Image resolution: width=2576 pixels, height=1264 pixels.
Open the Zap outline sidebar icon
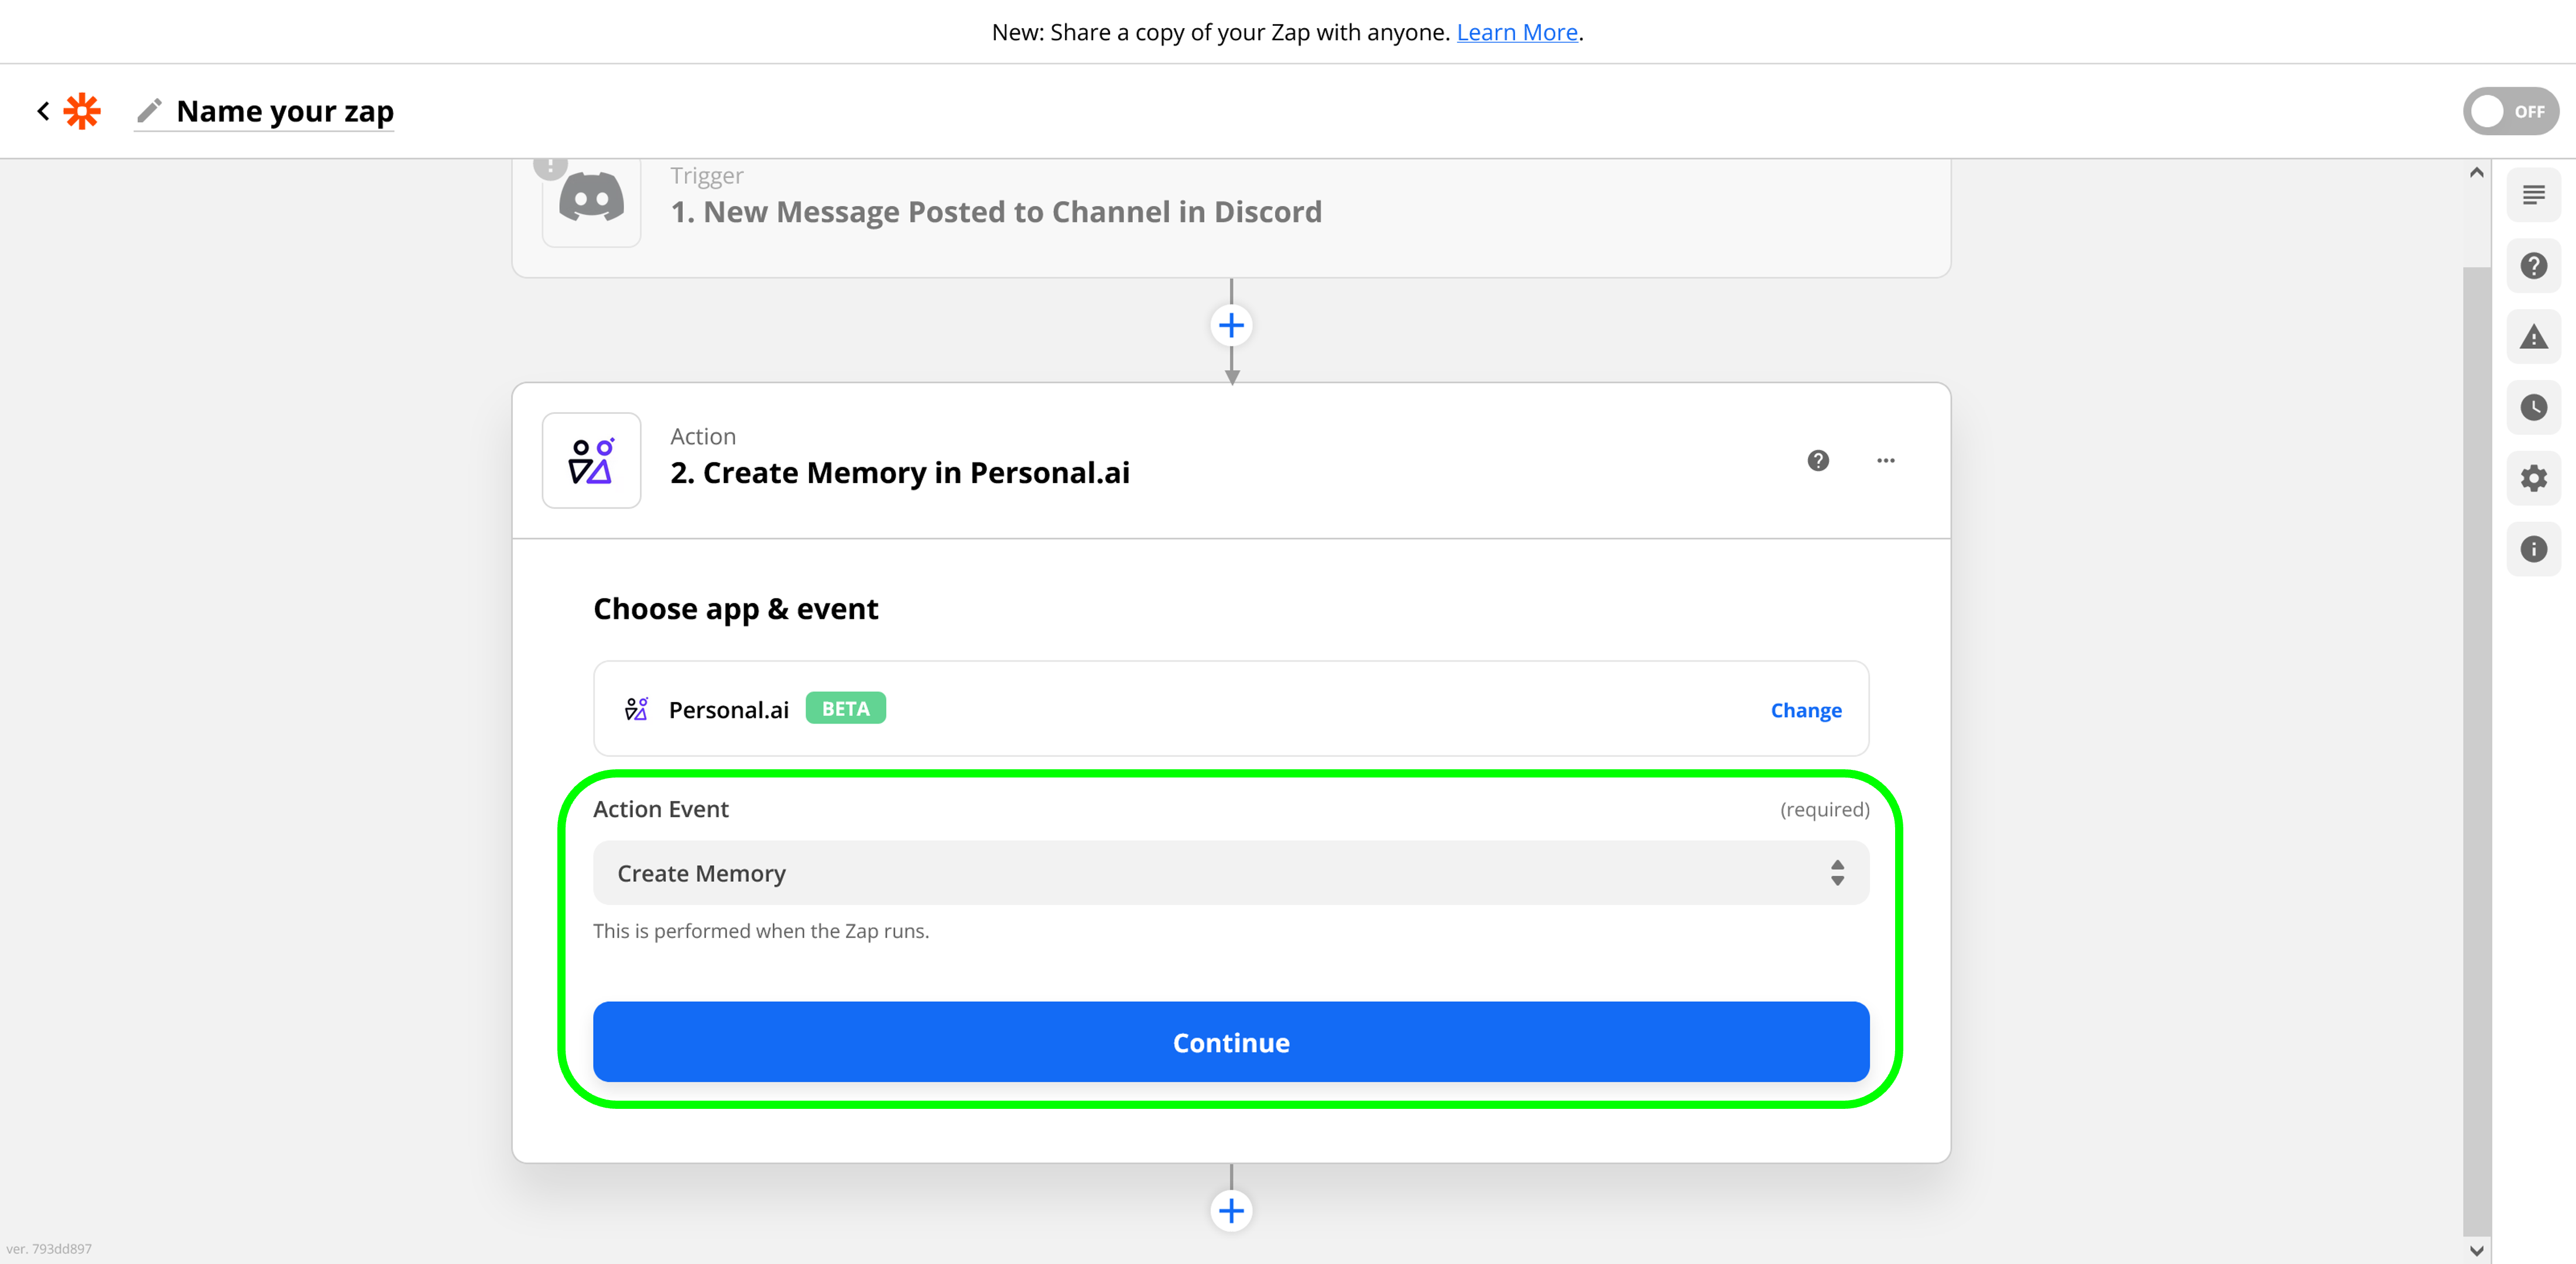point(2533,195)
